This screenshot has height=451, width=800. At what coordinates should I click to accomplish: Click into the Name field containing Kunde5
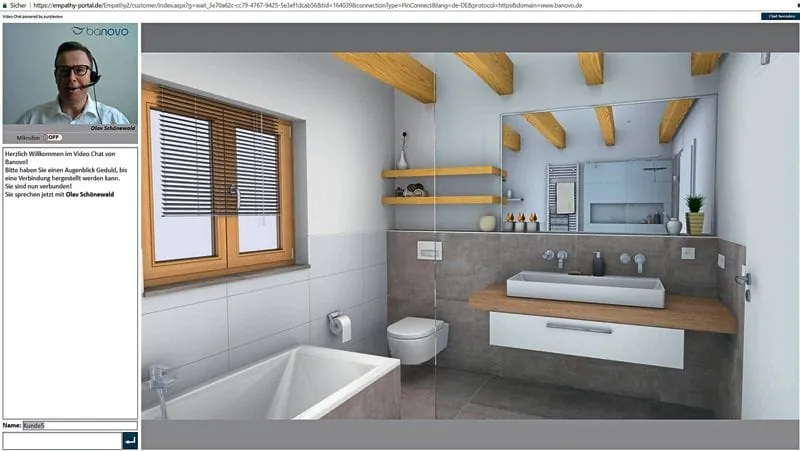(79, 425)
